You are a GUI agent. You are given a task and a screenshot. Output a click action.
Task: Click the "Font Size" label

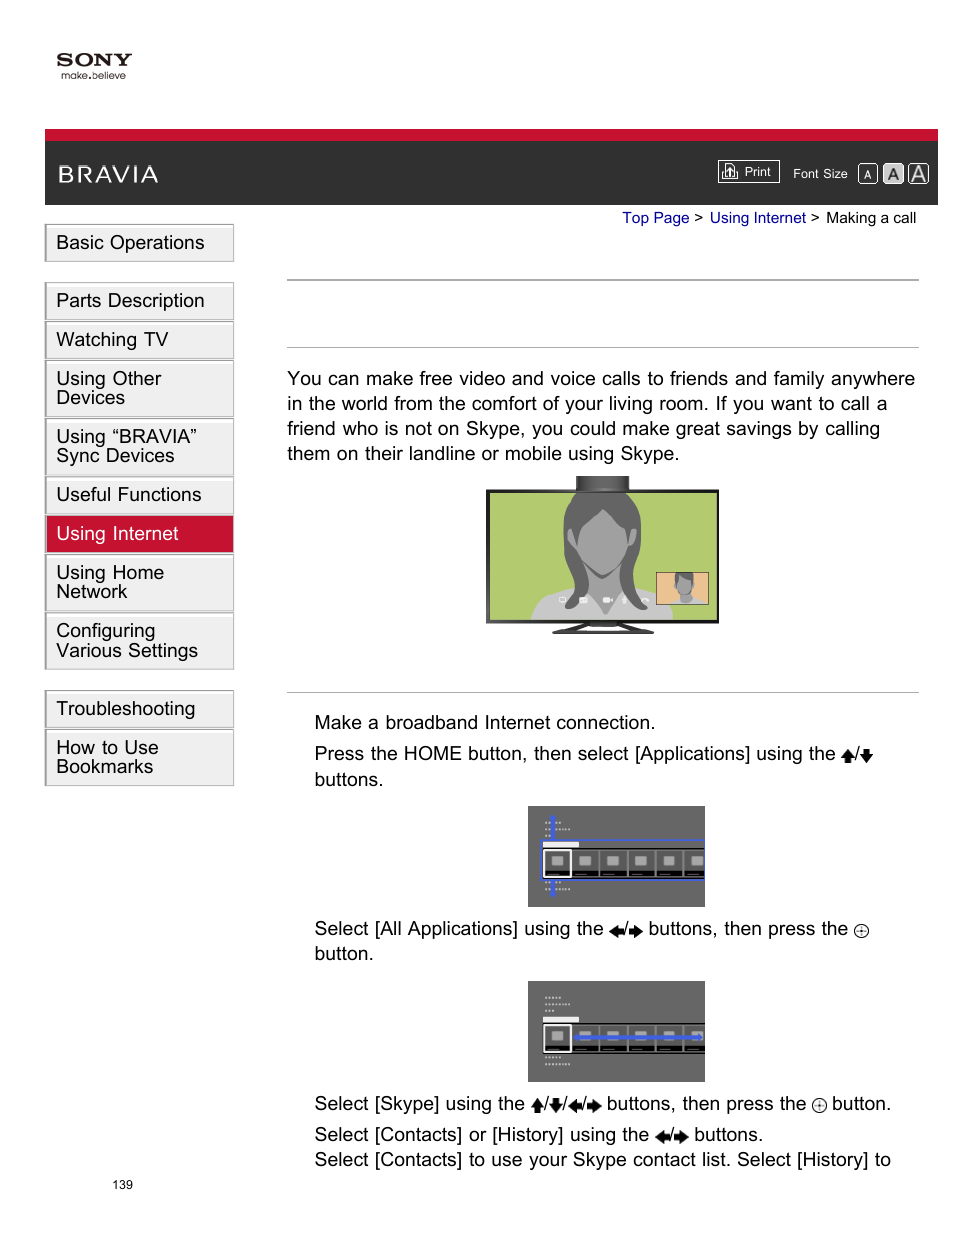pos(820,174)
